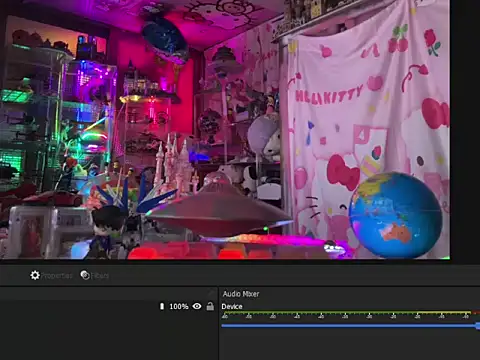Select the Audio Mixer panel title

point(241,294)
